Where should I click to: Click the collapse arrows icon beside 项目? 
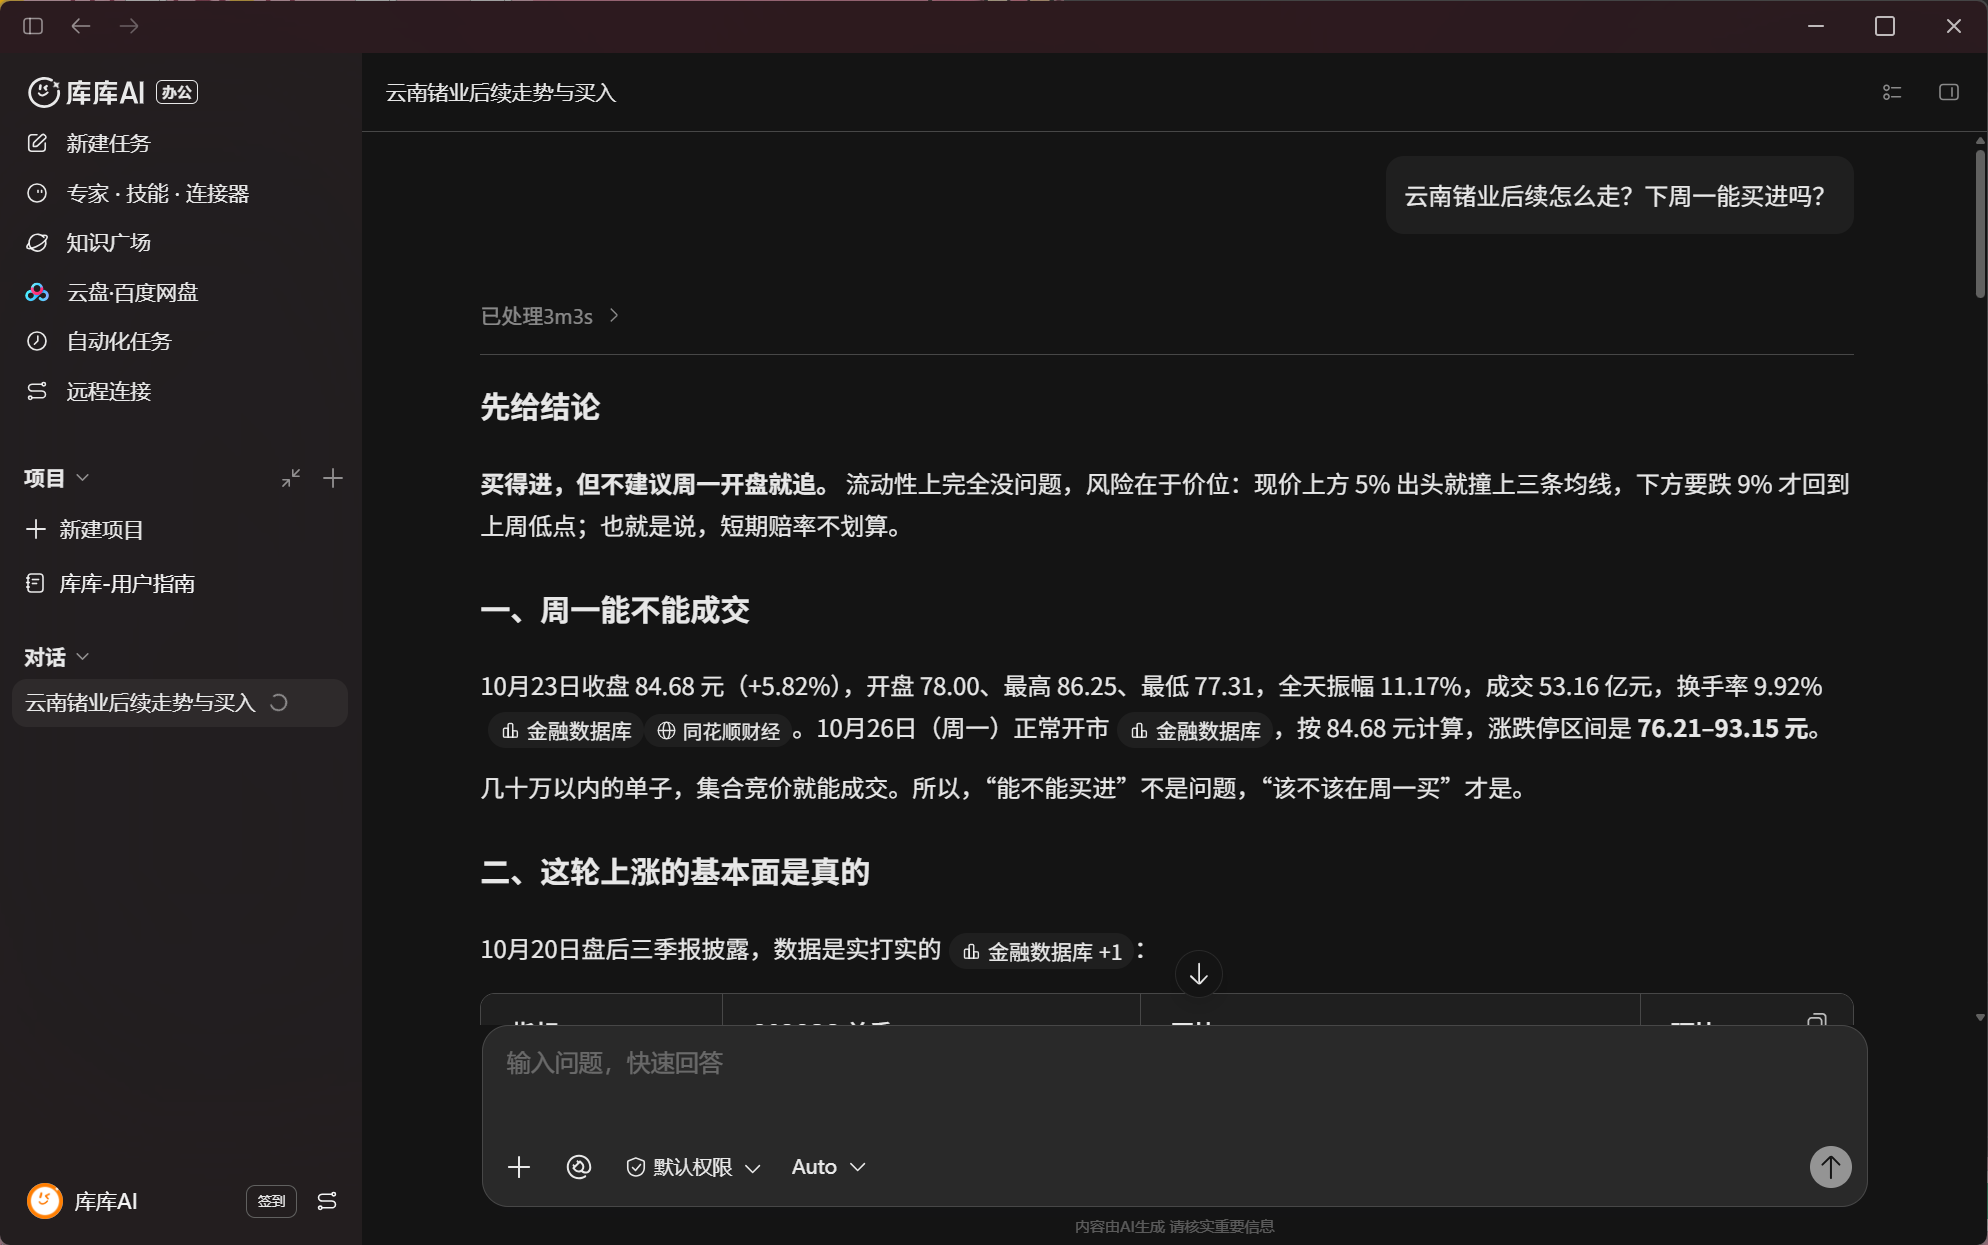coord(291,478)
